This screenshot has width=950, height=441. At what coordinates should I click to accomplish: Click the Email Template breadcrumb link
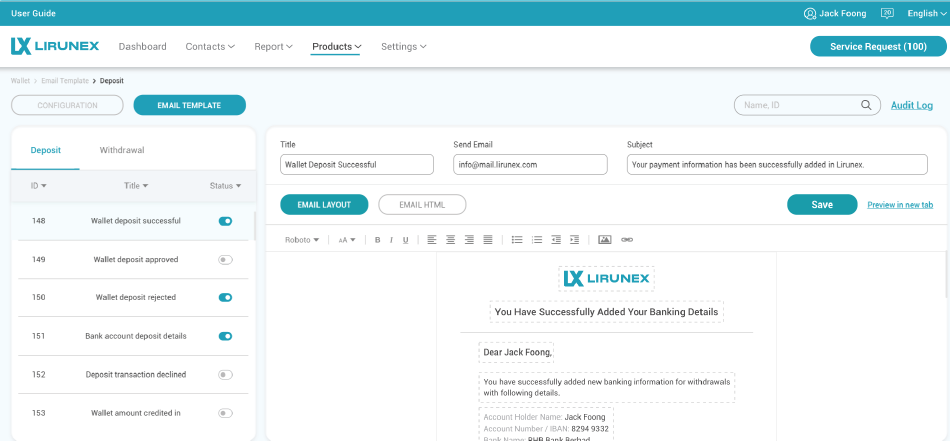(x=65, y=81)
